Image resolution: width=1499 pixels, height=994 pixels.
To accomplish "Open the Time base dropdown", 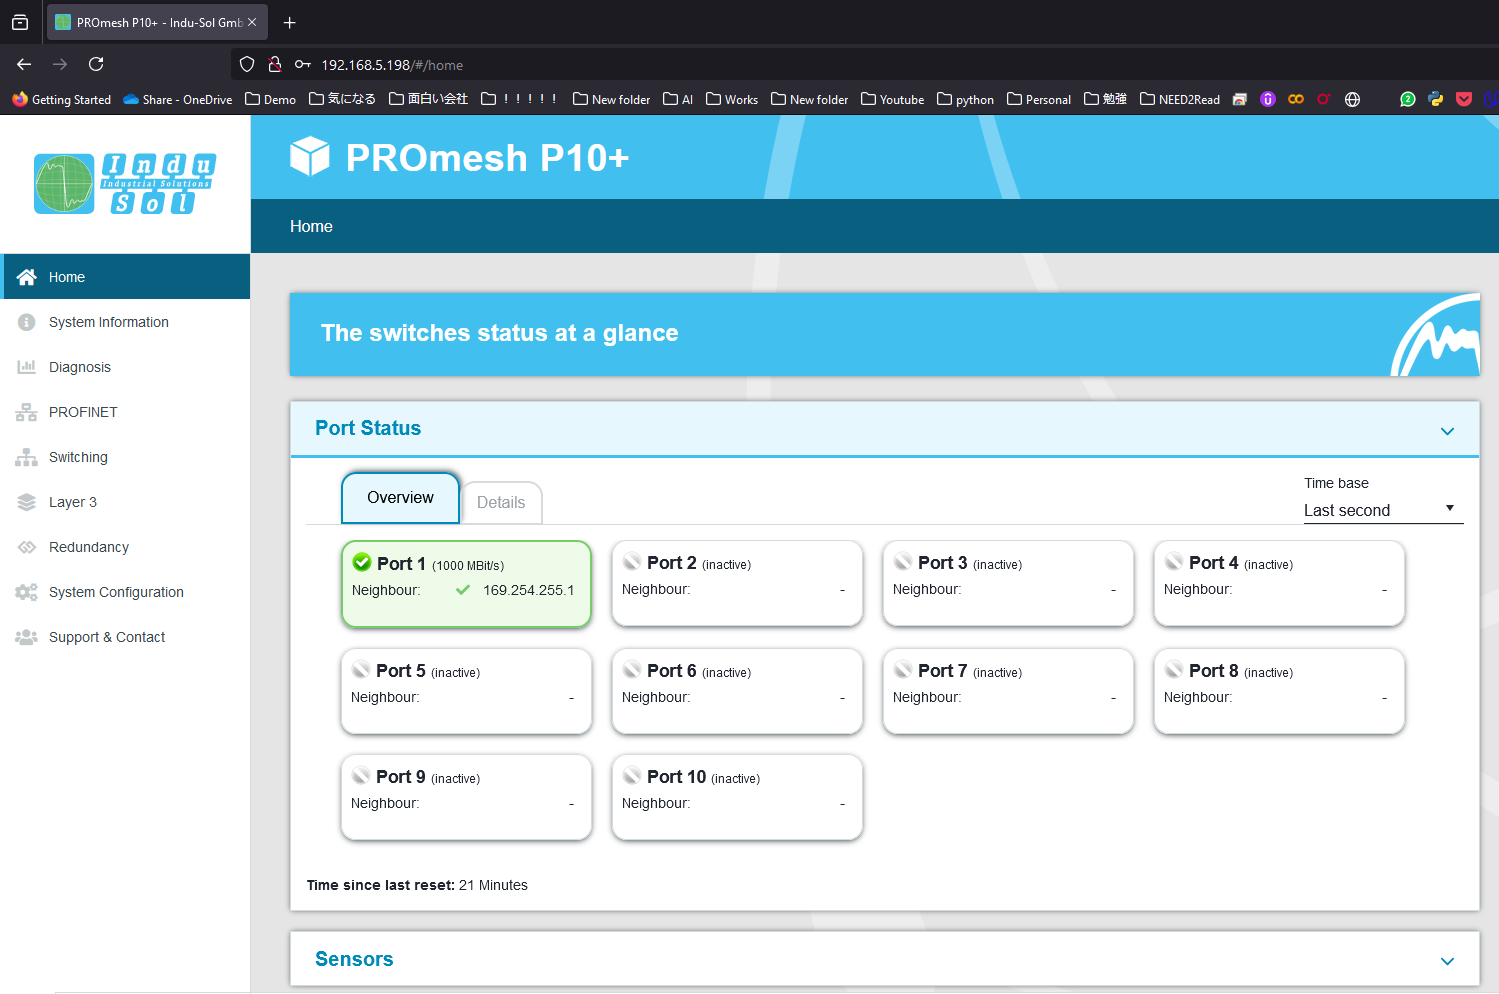I will 1383,510.
